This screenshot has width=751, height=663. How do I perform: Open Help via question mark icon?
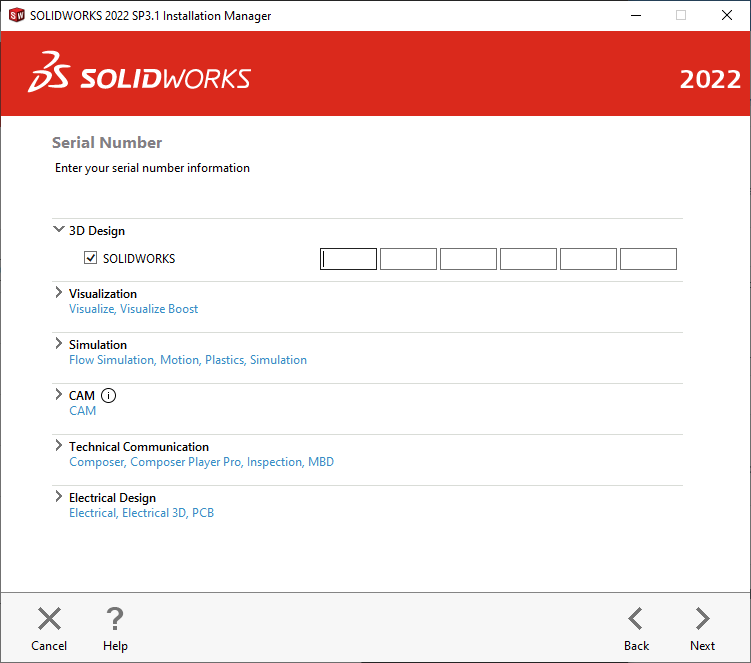click(115, 618)
